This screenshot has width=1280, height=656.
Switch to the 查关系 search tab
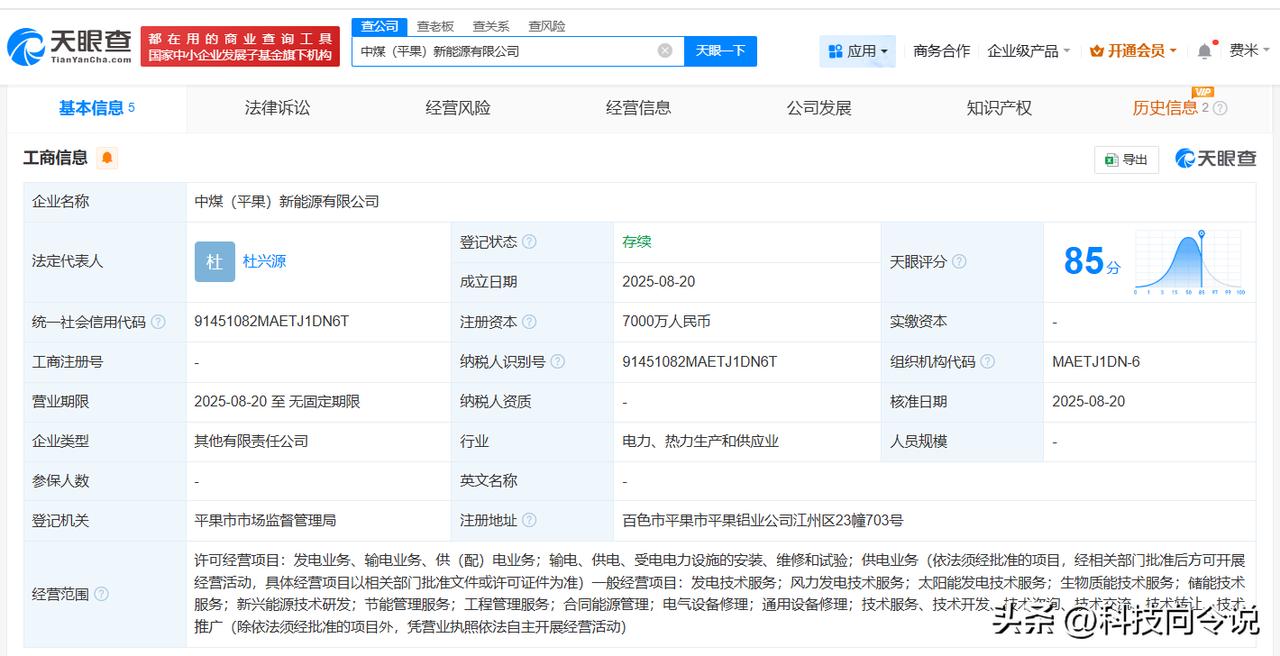(x=491, y=26)
